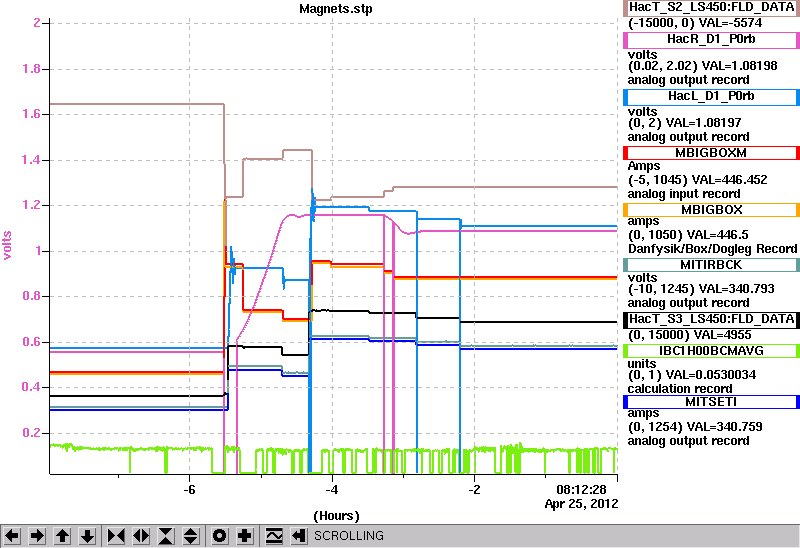Click the vertical hourglass zoom icon
This screenshot has width=800, height=548.
tap(166, 536)
